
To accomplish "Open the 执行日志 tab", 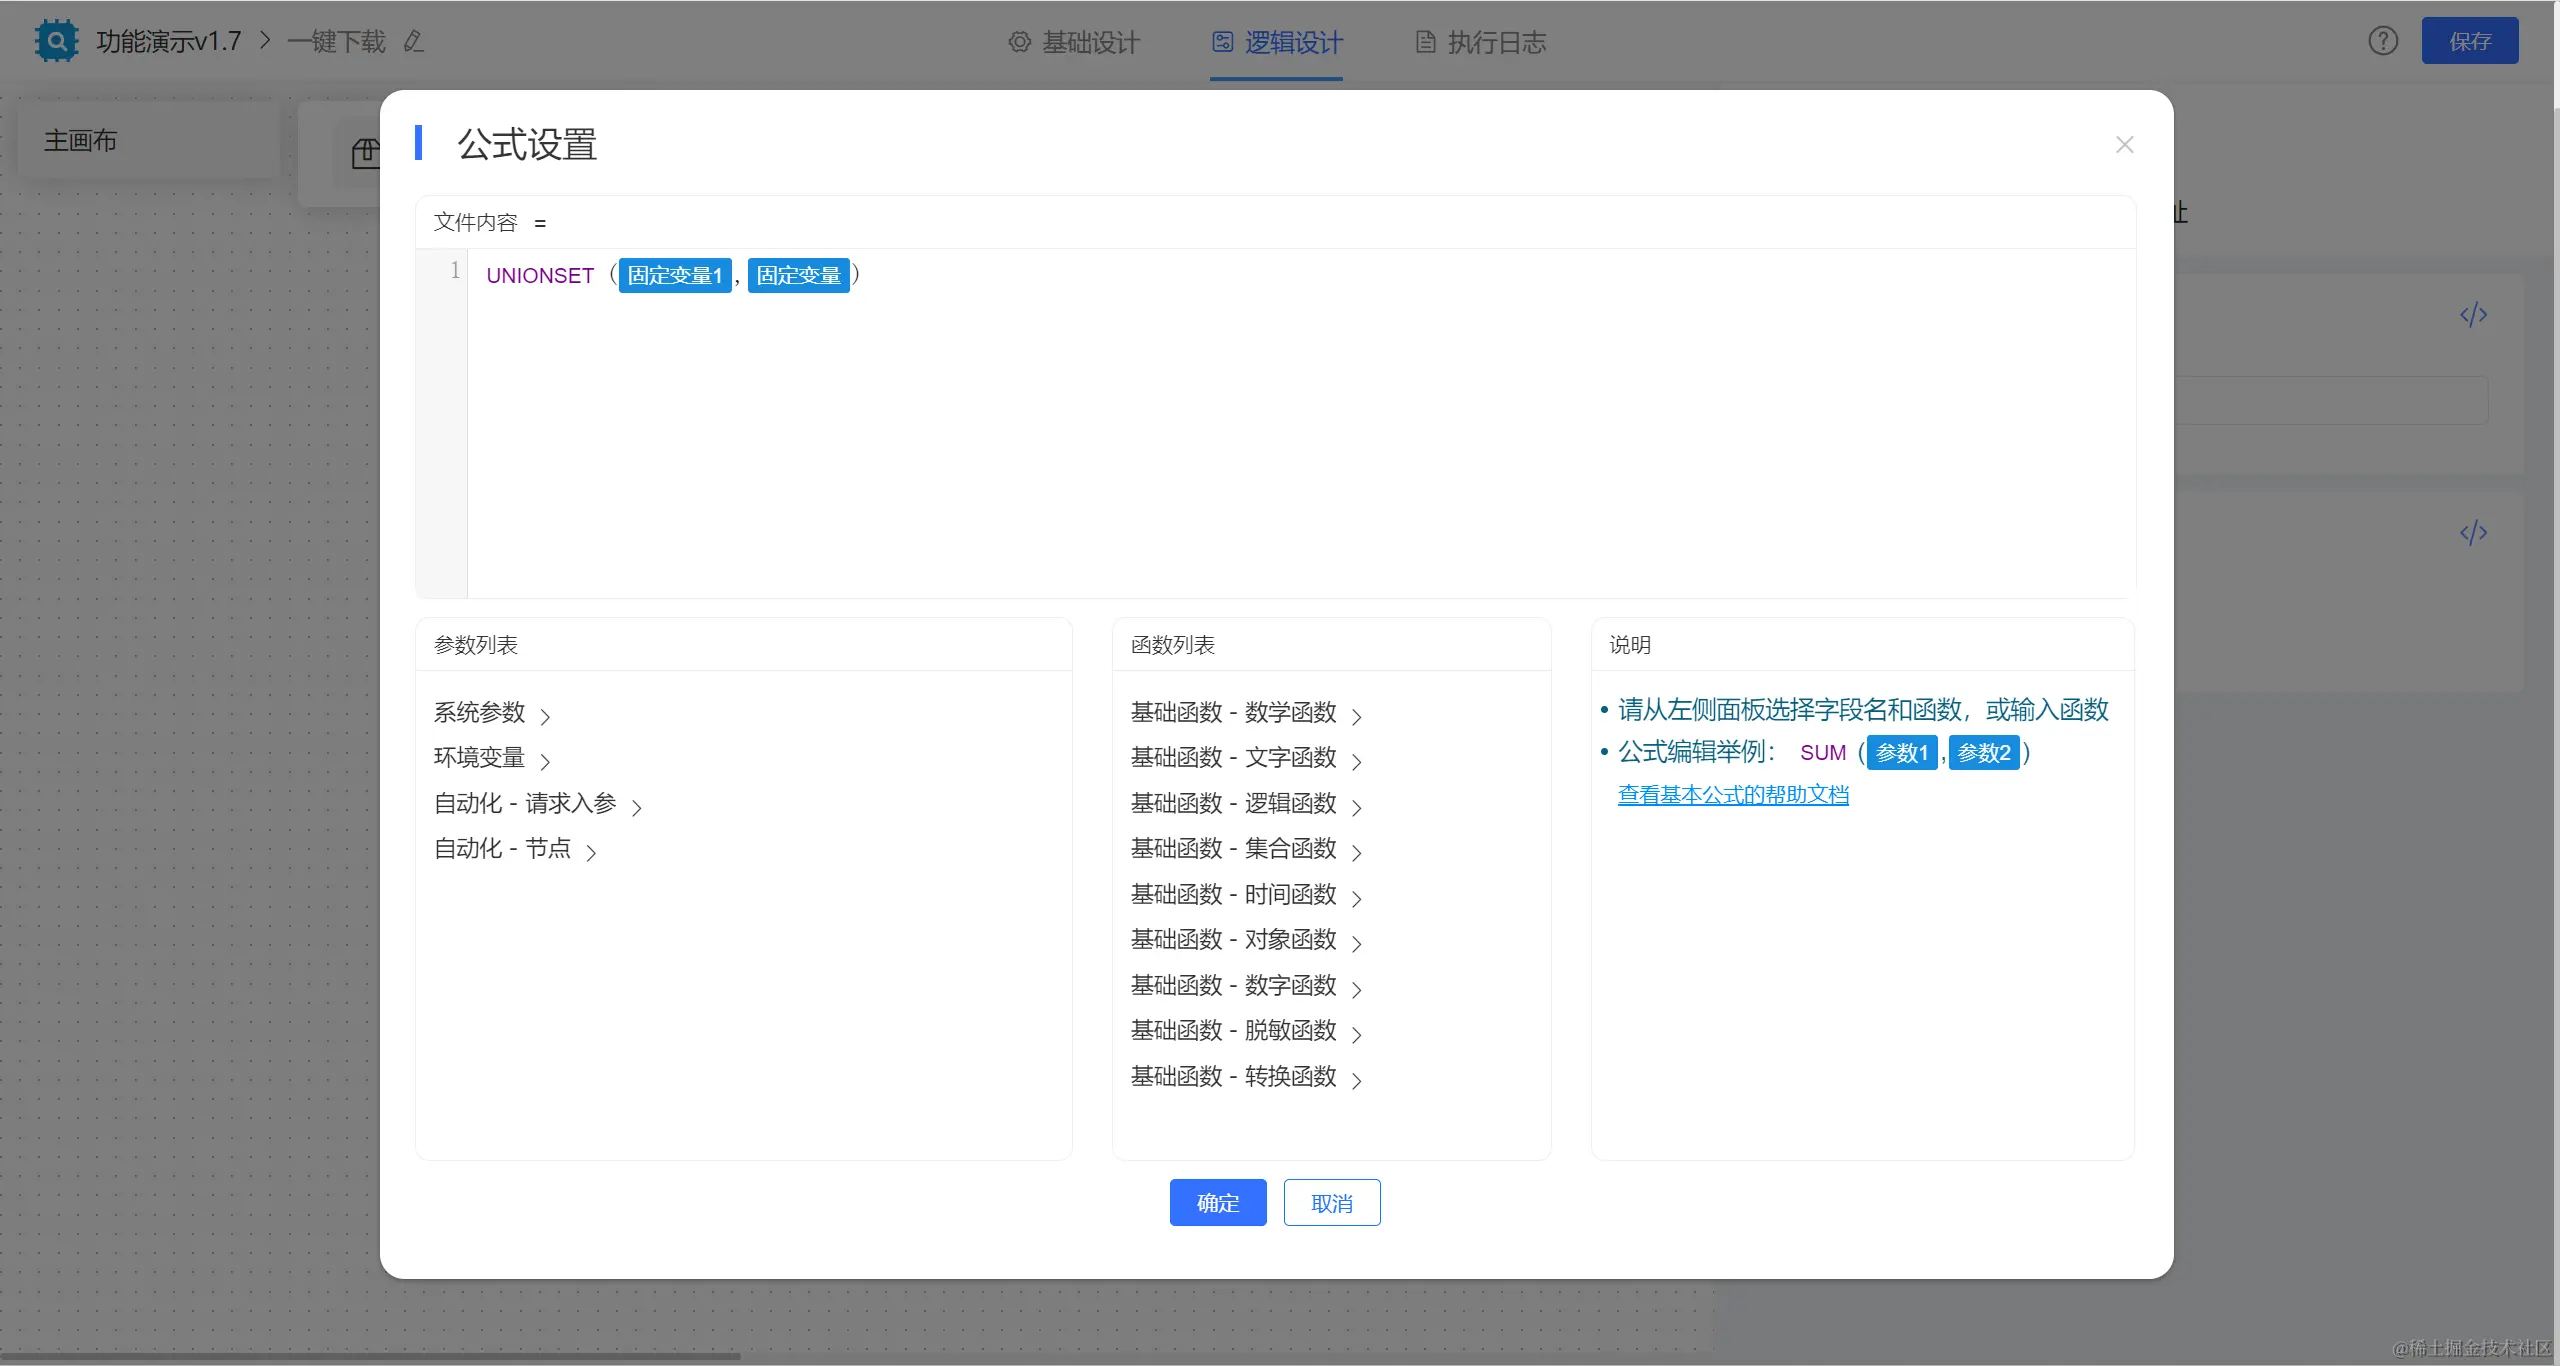I will click(x=1481, y=42).
